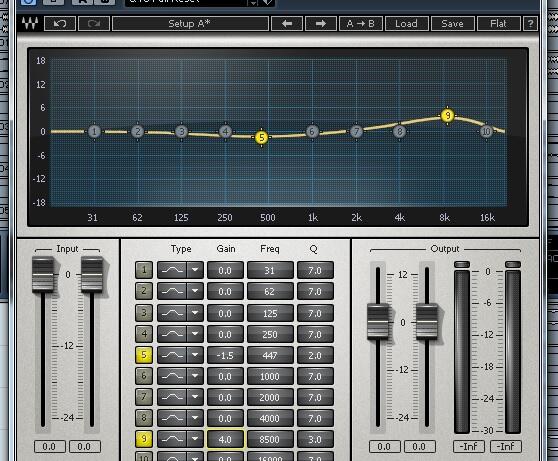Screen dimensions: 558x461
Task: Toggle band 7 on/off button
Action: click(x=144, y=397)
